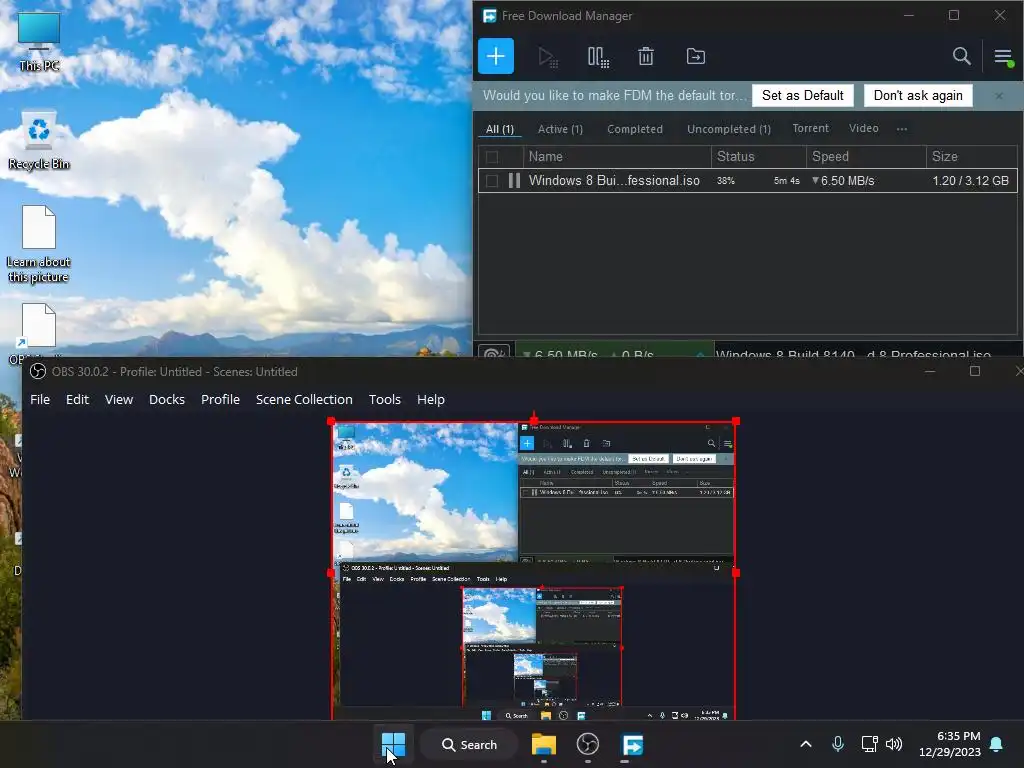
Task: Click the 6.50 MB/s speed value
Action: pos(847,181)
